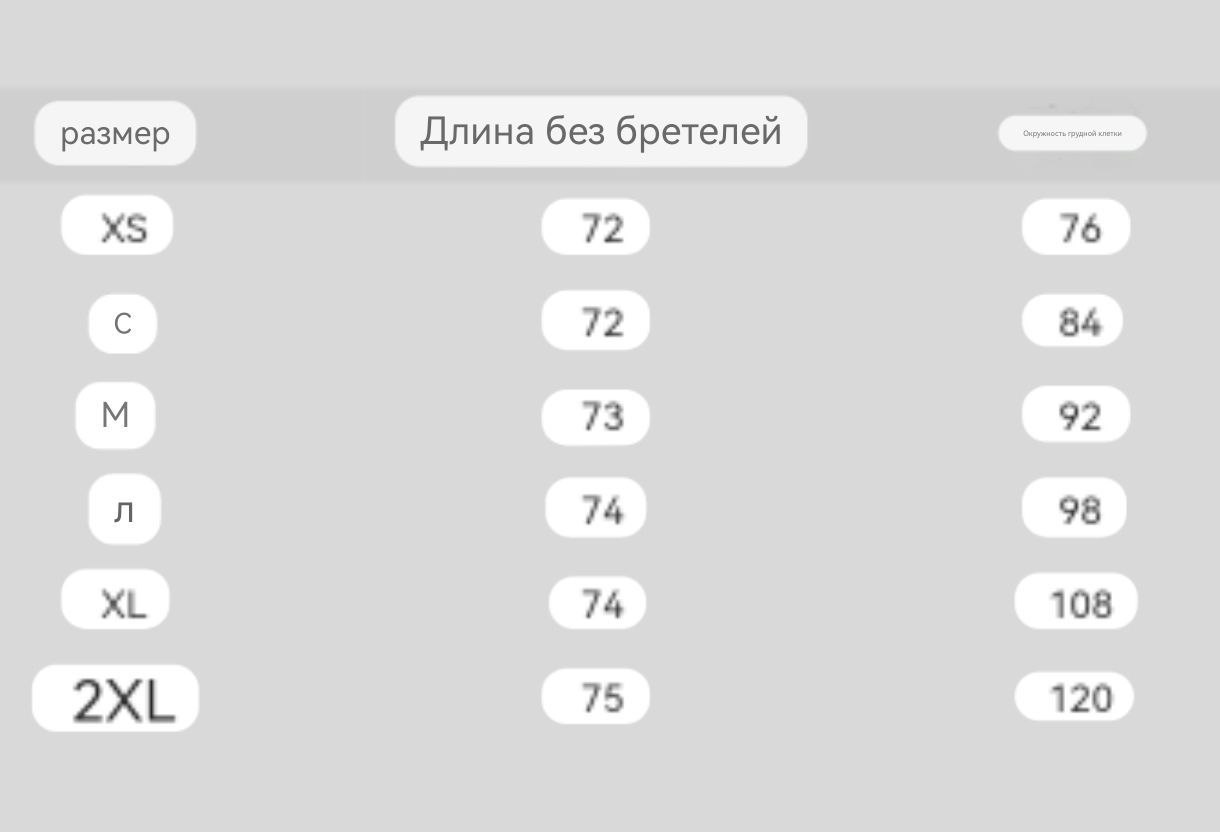Viewport: 1220px width, 832px height.
Task: Select the size Л pill
Action: [x=124, y=510]
